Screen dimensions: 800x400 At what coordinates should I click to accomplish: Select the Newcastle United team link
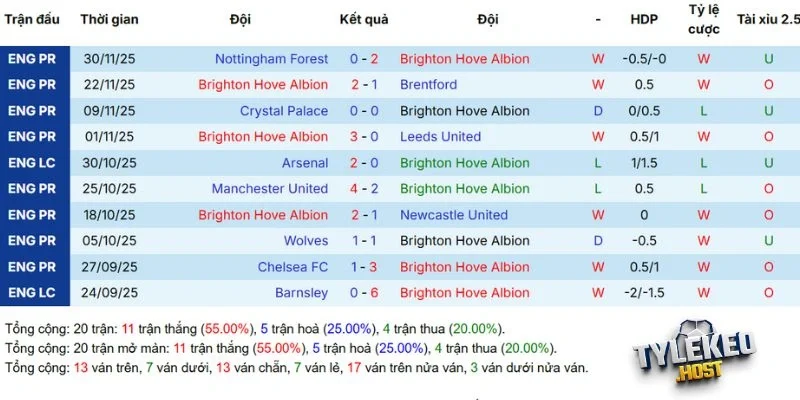pyautogui.click(x=454, y=215)
